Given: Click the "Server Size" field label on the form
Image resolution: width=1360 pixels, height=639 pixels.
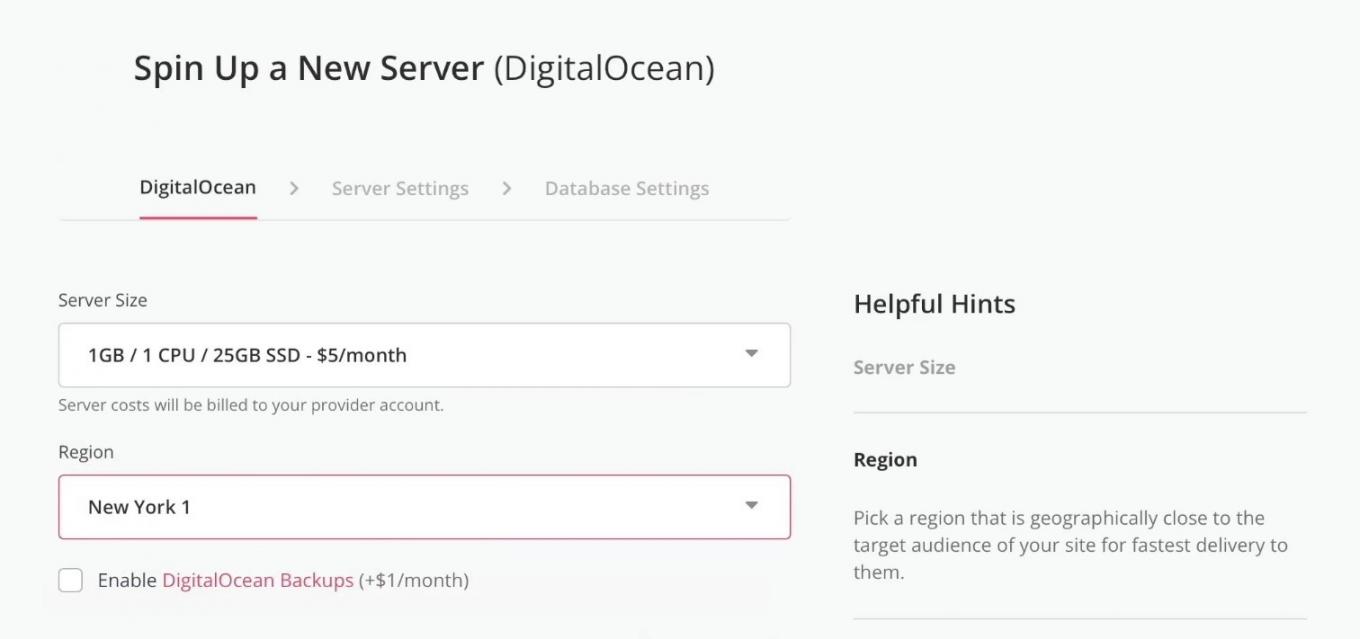Looking at the screenshot, I should pyautogui.click(x=103, y=300).
